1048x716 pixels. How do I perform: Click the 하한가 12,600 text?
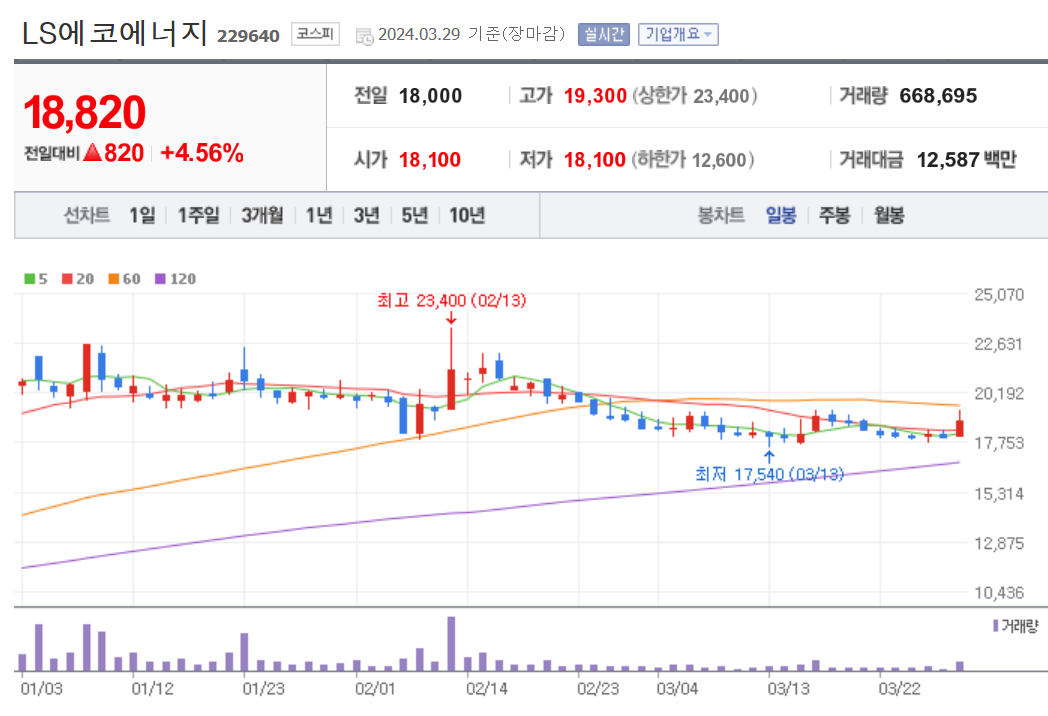tap(693, 160)
